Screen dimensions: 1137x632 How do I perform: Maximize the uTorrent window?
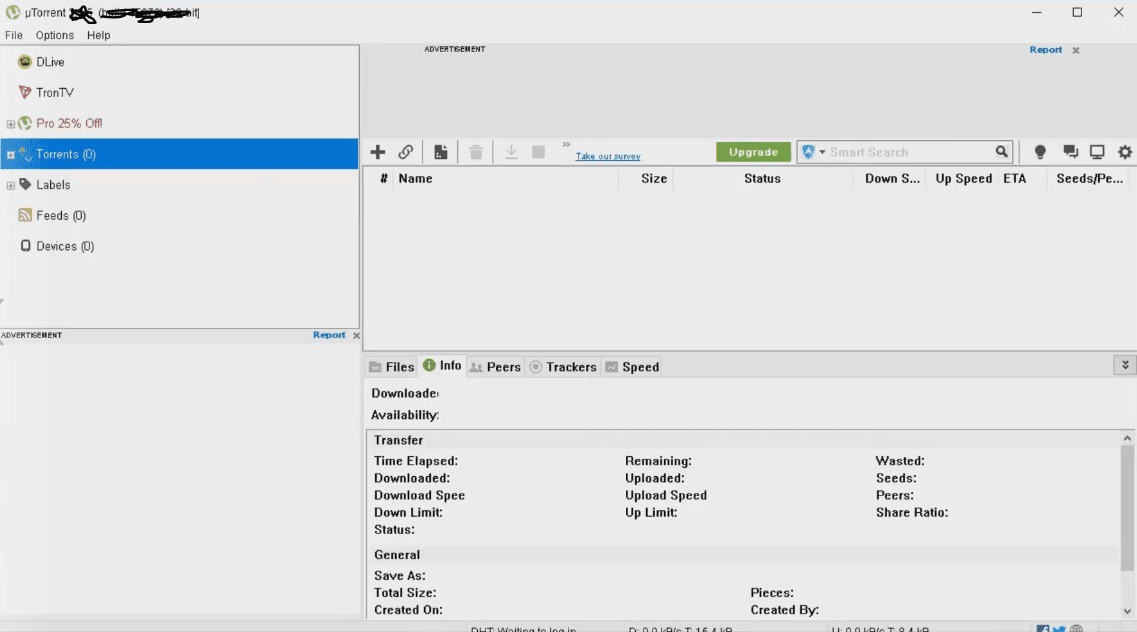point(1078,12)
